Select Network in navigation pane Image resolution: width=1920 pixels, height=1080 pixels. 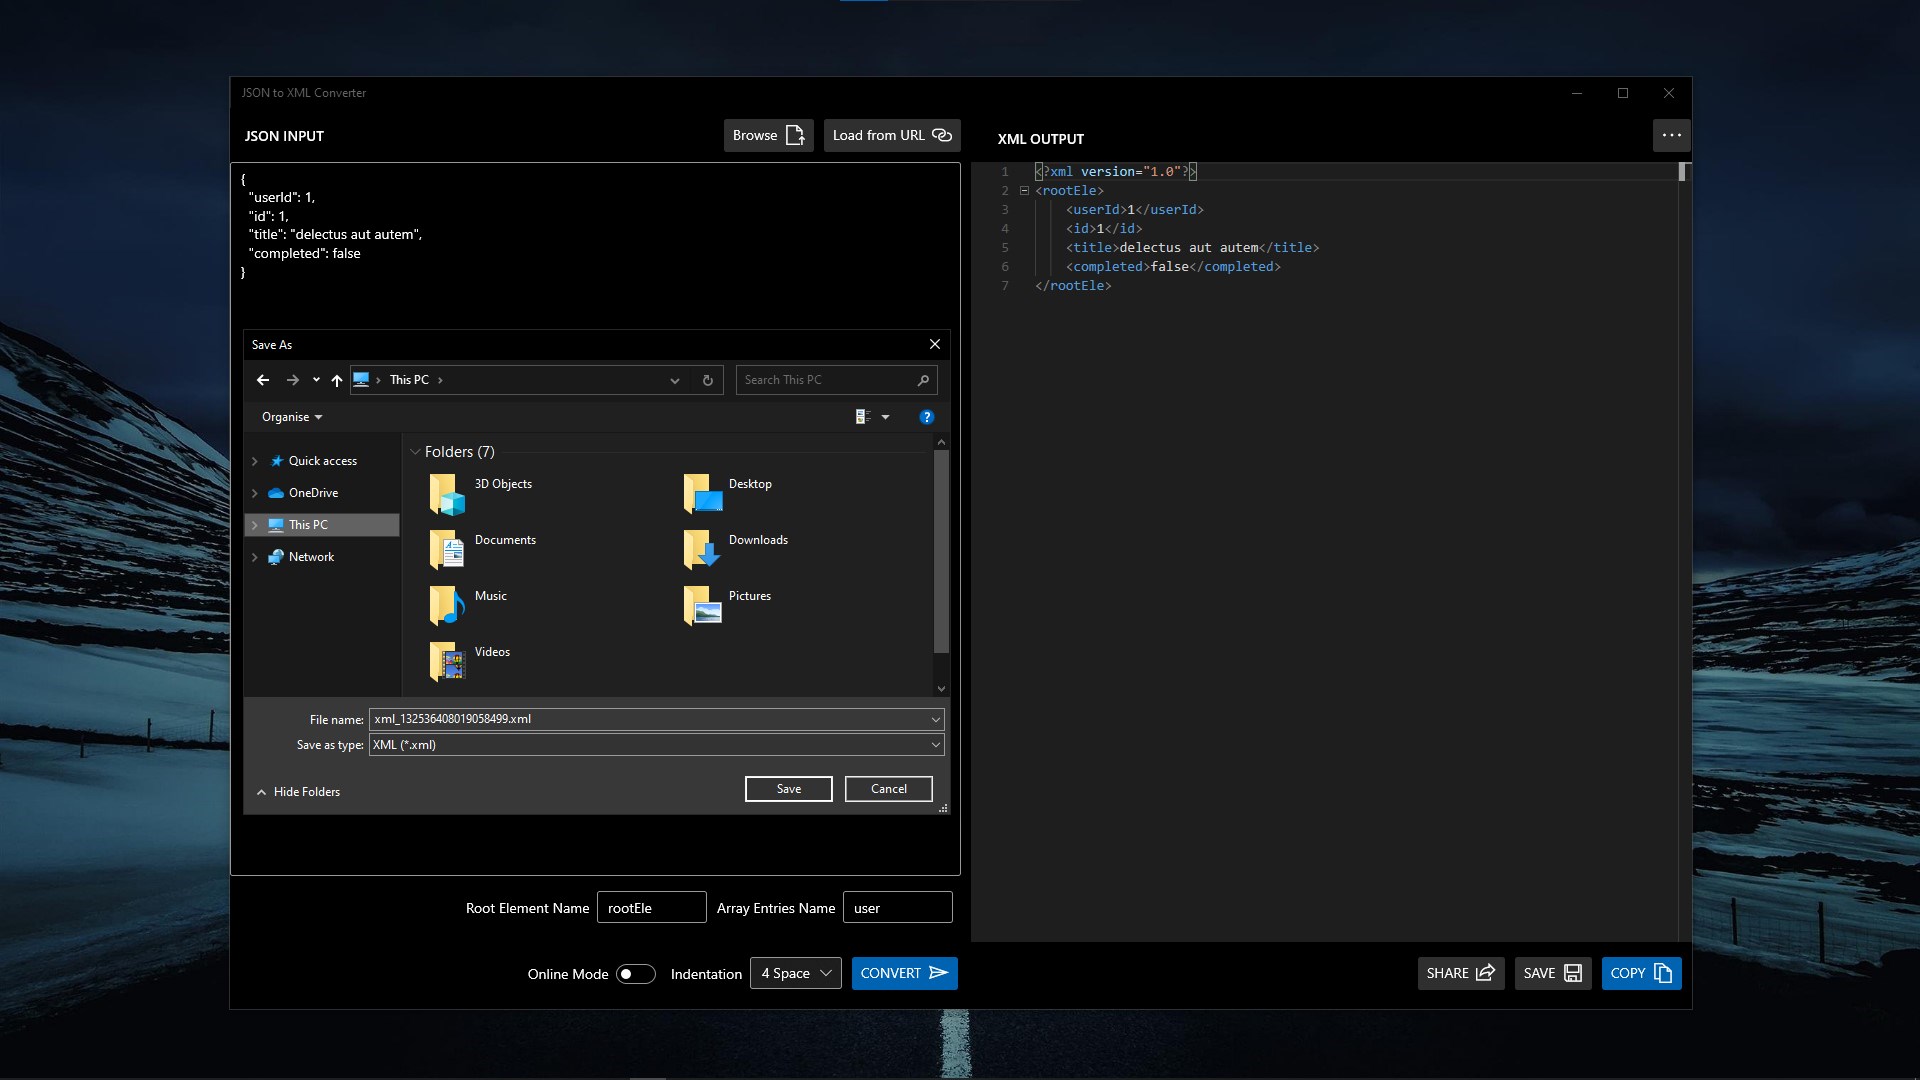click(311, 557)
